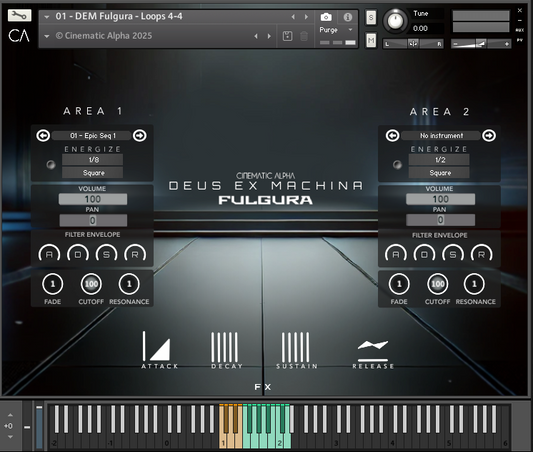
Task: Lower keyboard octave with down arrow
Action: click(x=10, y=437)
